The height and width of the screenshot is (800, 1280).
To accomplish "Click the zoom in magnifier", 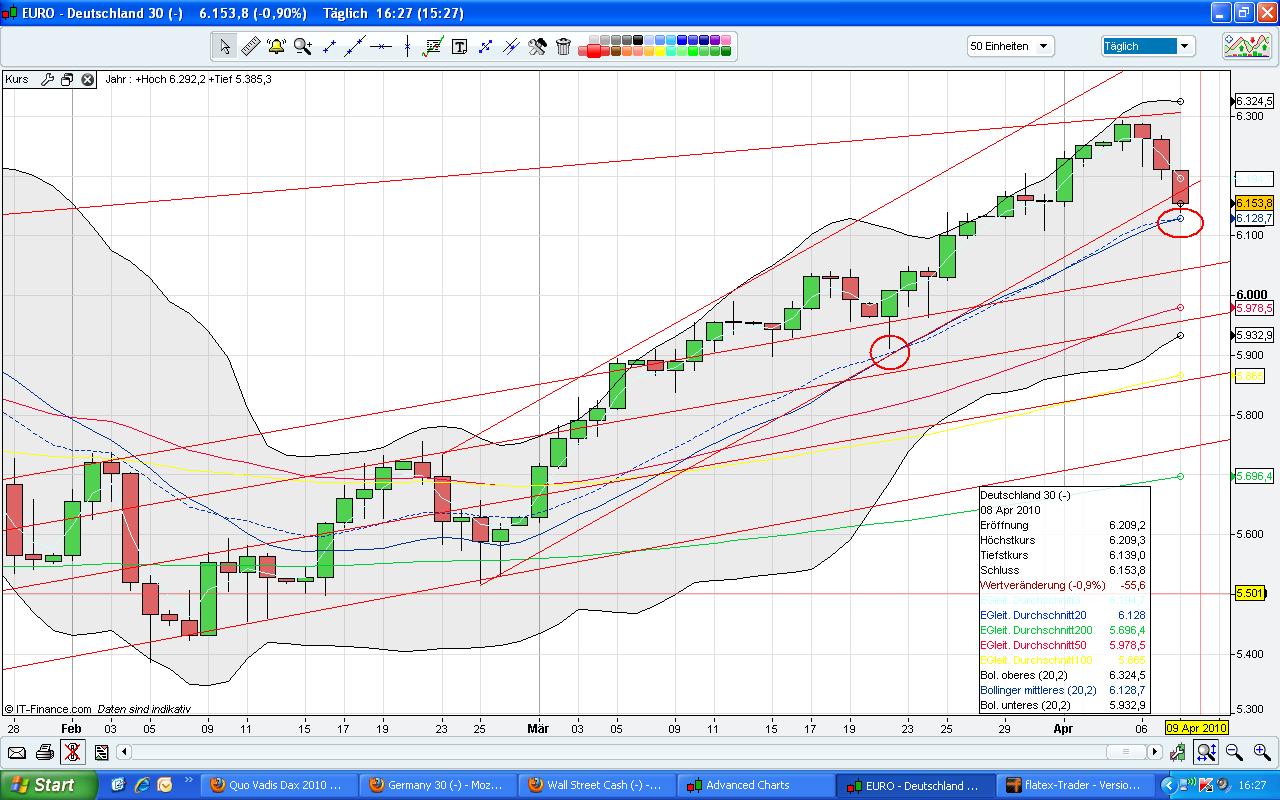I will tap(1261, 752).
